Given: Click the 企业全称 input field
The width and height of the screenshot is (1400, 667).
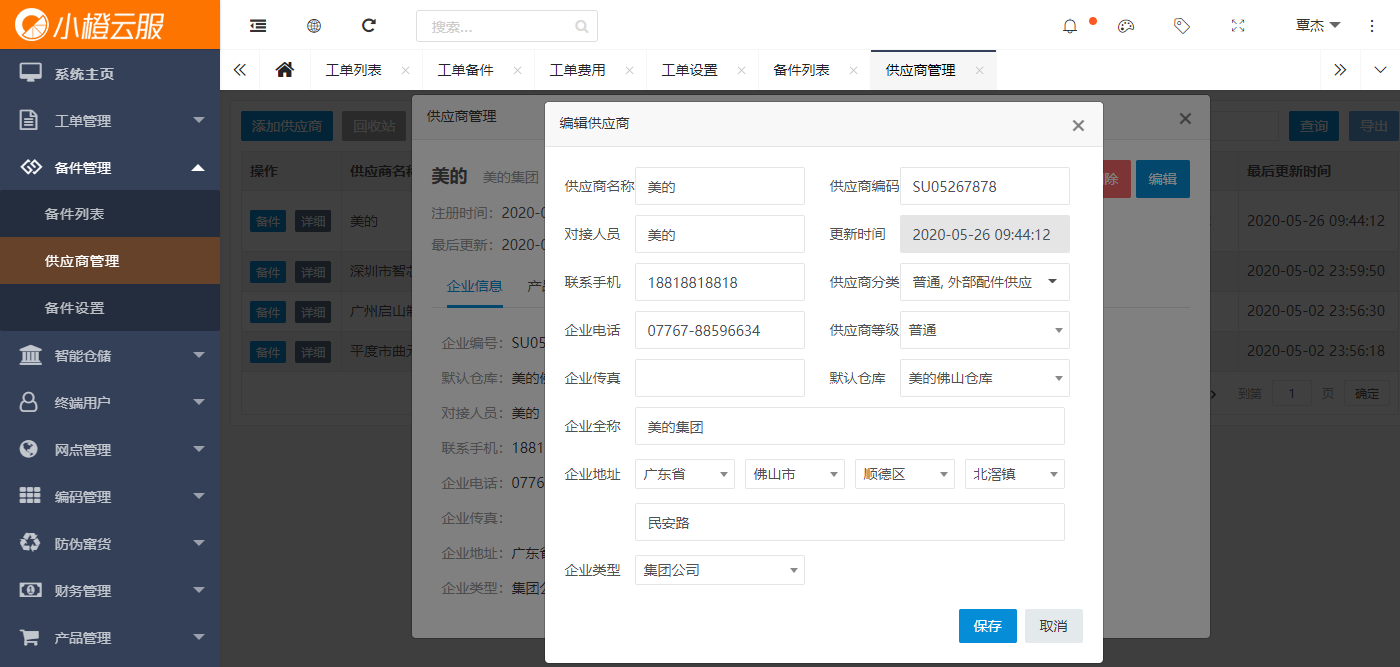Looking at the screenshot, I should click(850, 426).
